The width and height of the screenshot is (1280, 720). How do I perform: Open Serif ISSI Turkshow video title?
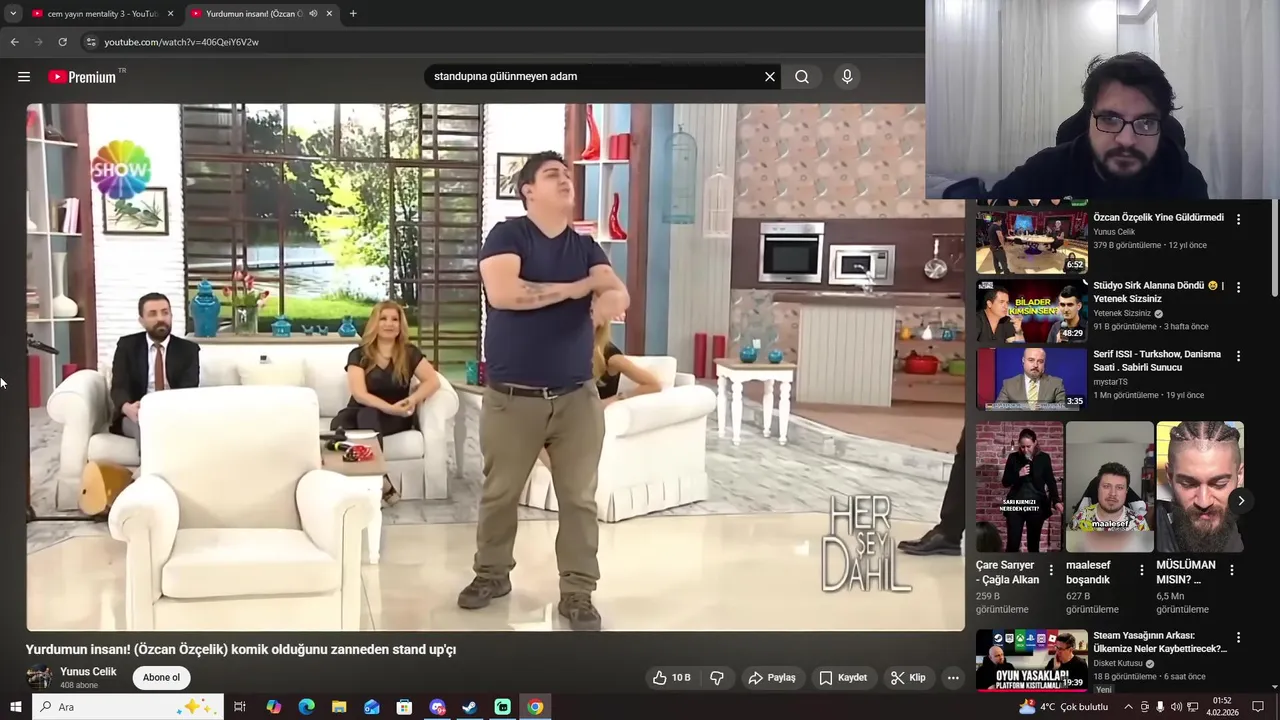(1157, 361)
